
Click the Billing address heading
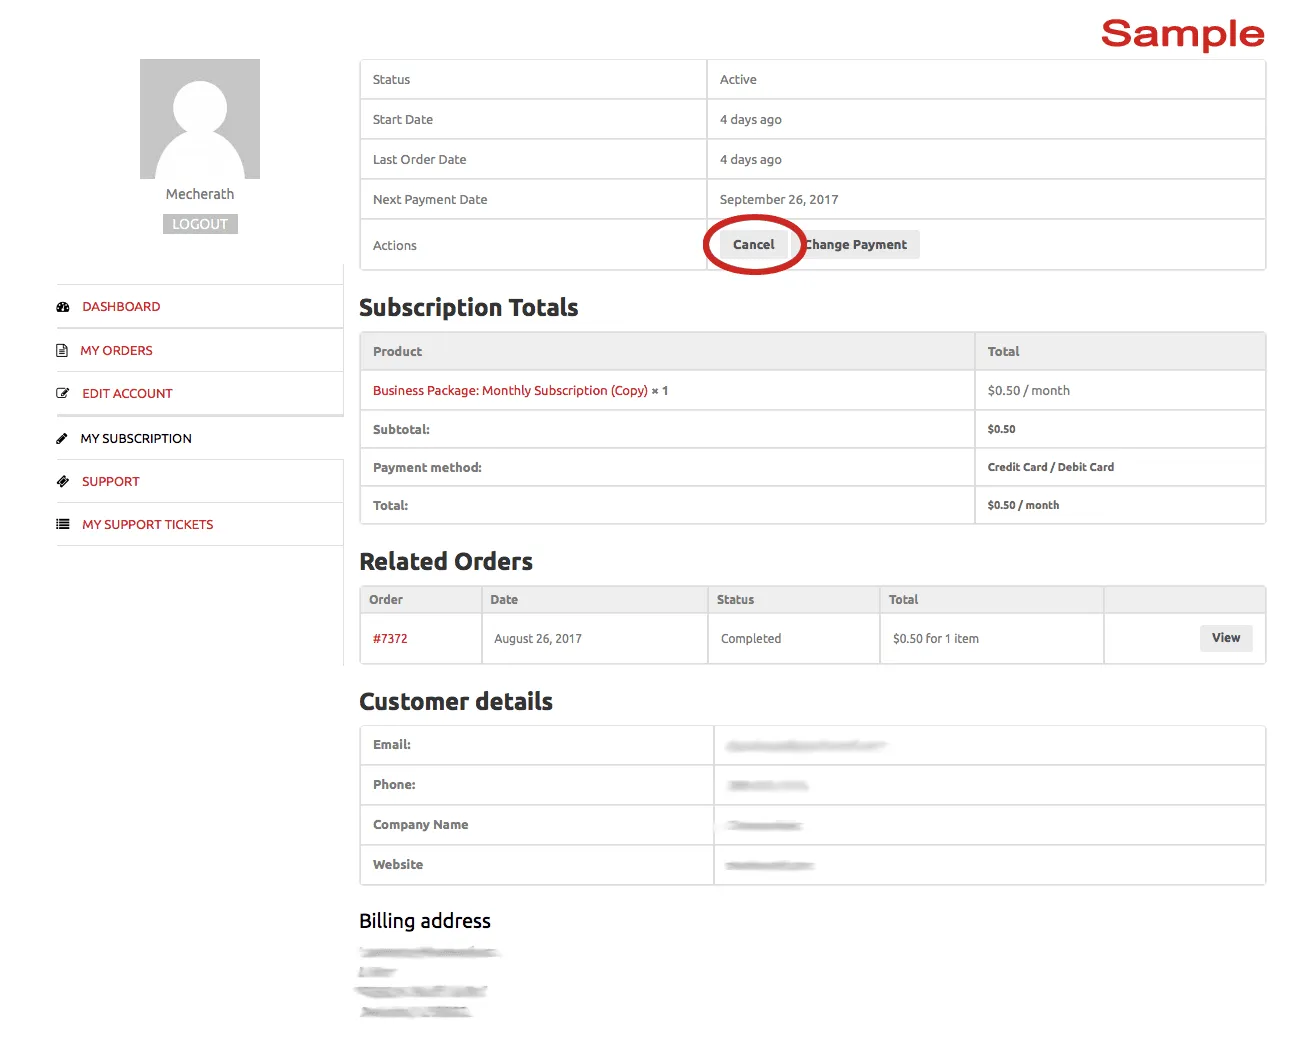pyautogui.click(x=425, y=920)
